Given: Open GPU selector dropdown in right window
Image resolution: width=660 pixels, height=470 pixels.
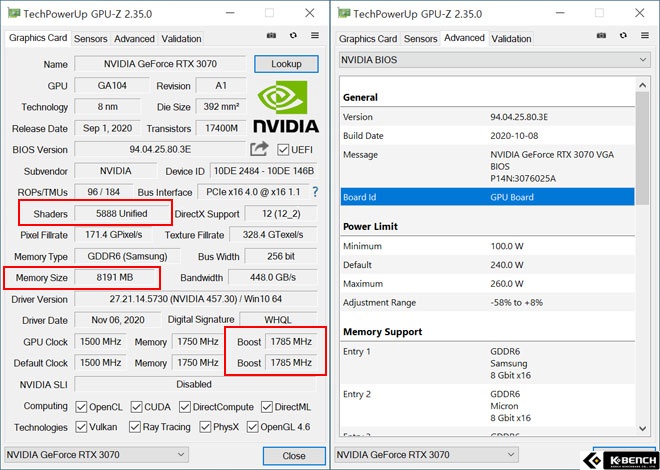Looking at the screenshot, I should [x=426, y=455].
